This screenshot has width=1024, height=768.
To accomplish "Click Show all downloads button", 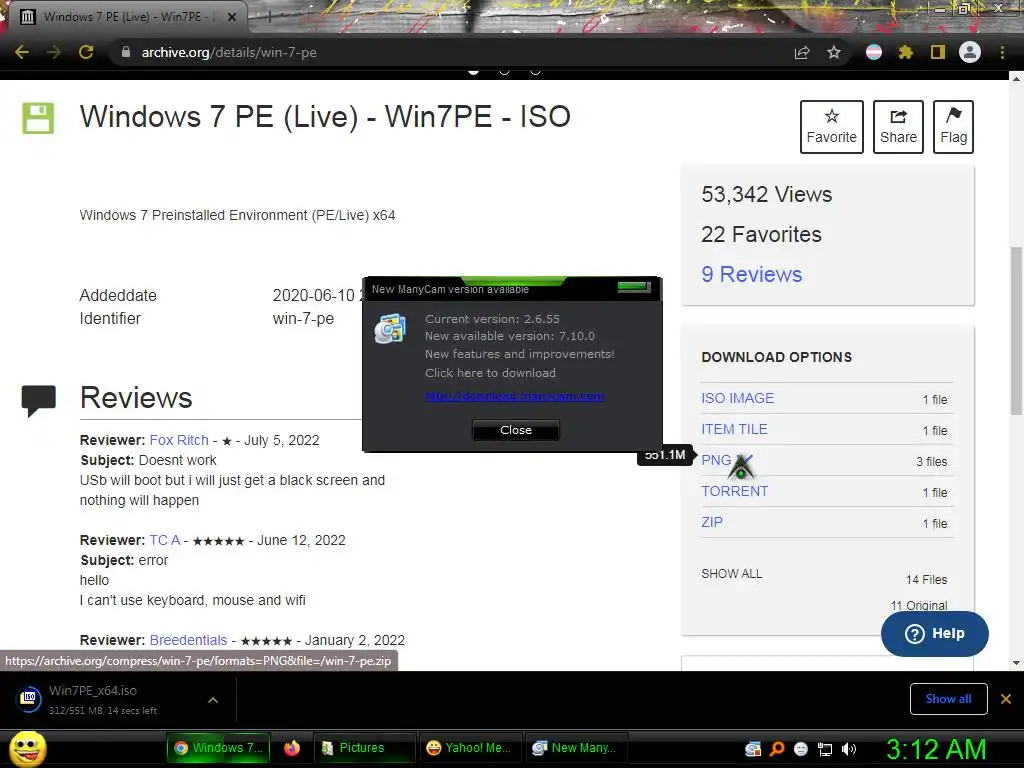I will [948, 699].
